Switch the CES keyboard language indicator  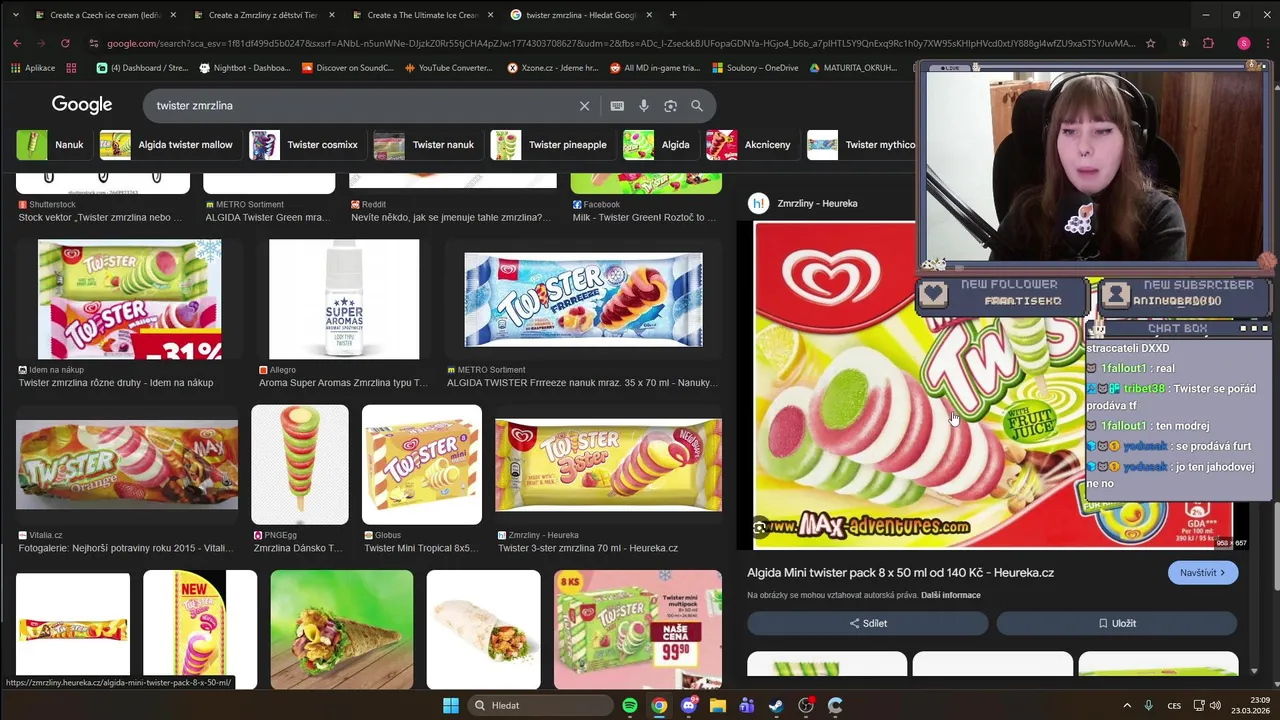[x=1175, y=705]
